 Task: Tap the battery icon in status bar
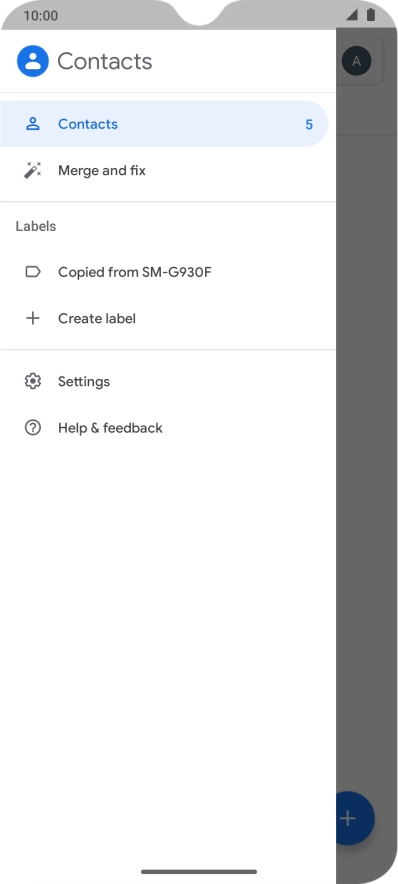[x=370, y=15]
